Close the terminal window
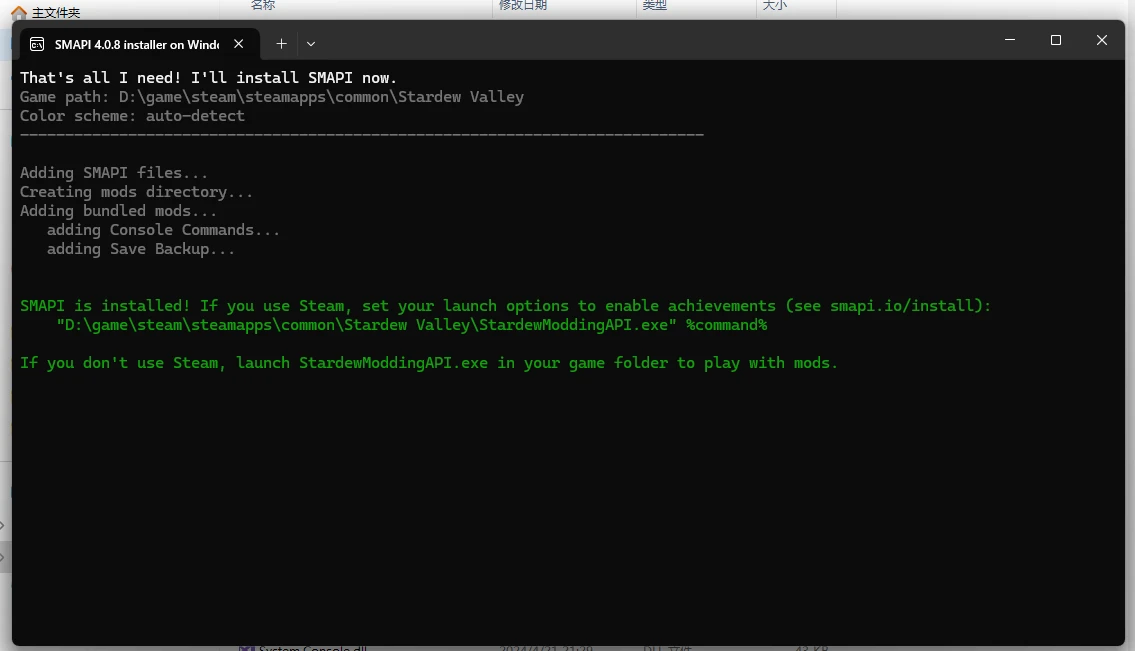Viewport: 1135px width, 651px height. click(1102, 40)
